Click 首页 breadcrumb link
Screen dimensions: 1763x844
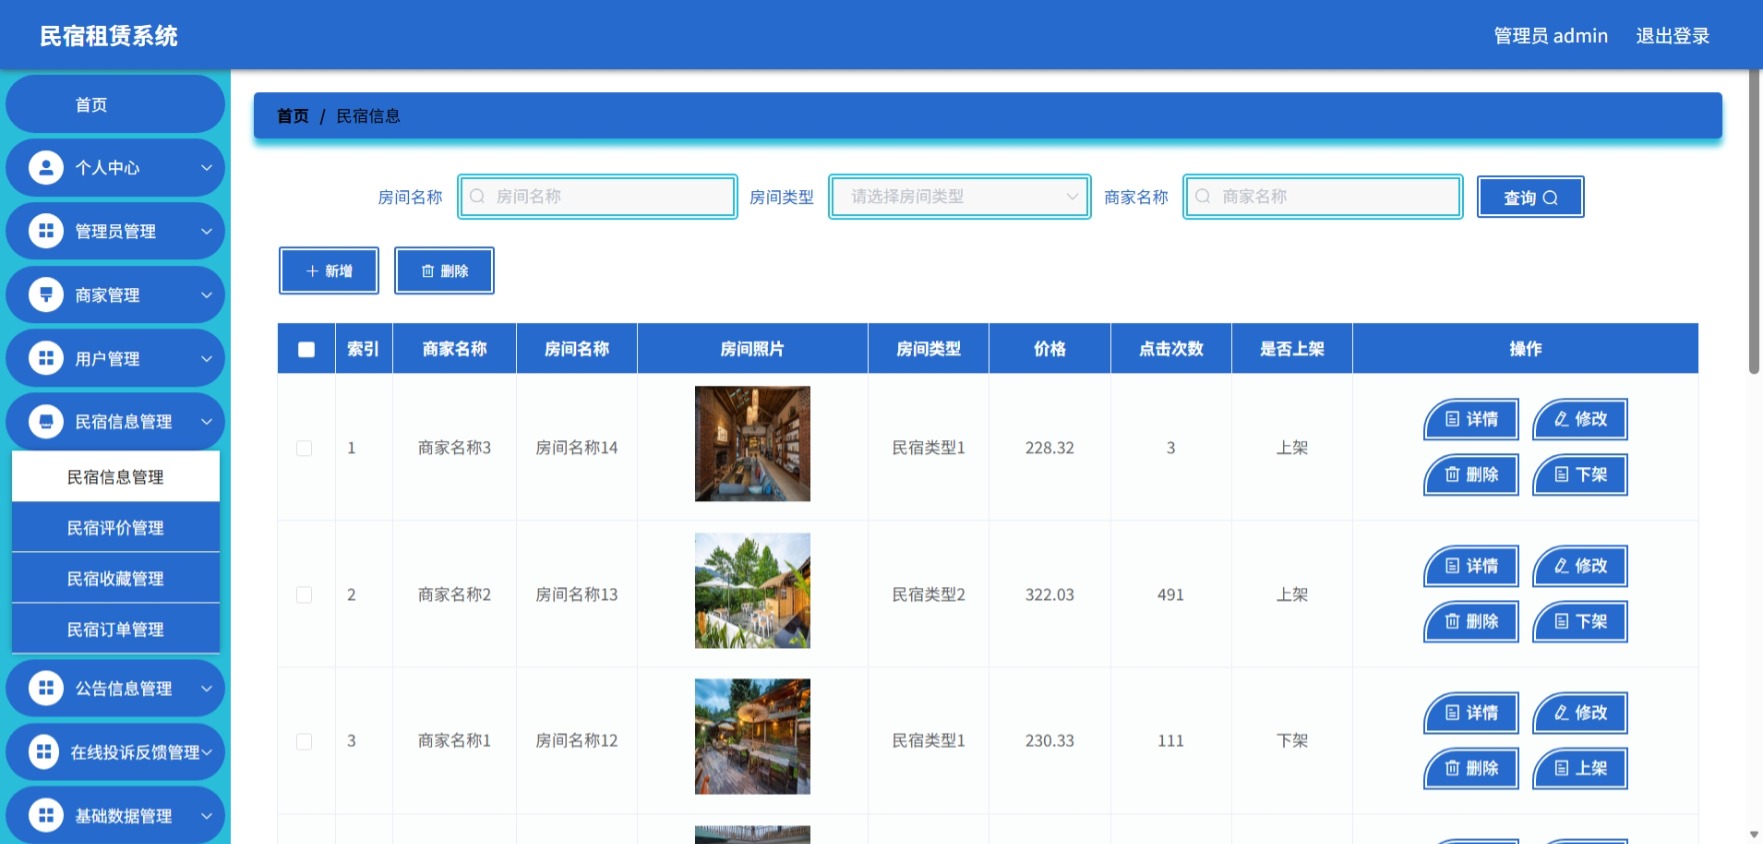click(292, 116)
